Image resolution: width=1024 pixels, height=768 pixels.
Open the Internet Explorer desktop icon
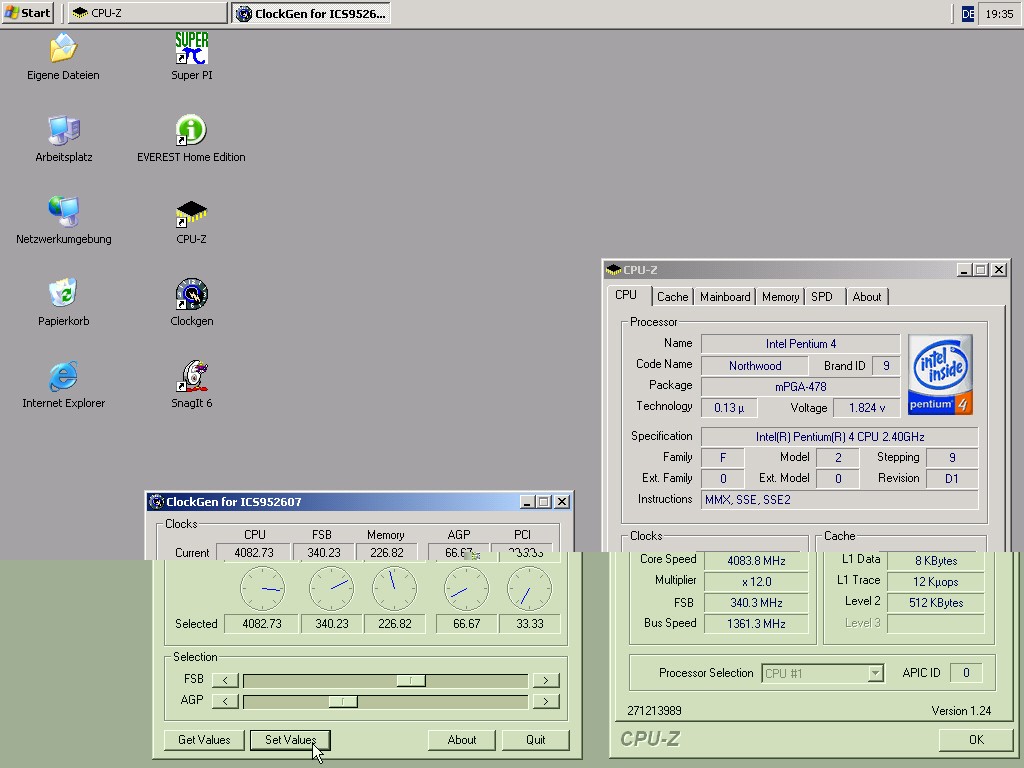coord(63,377)
